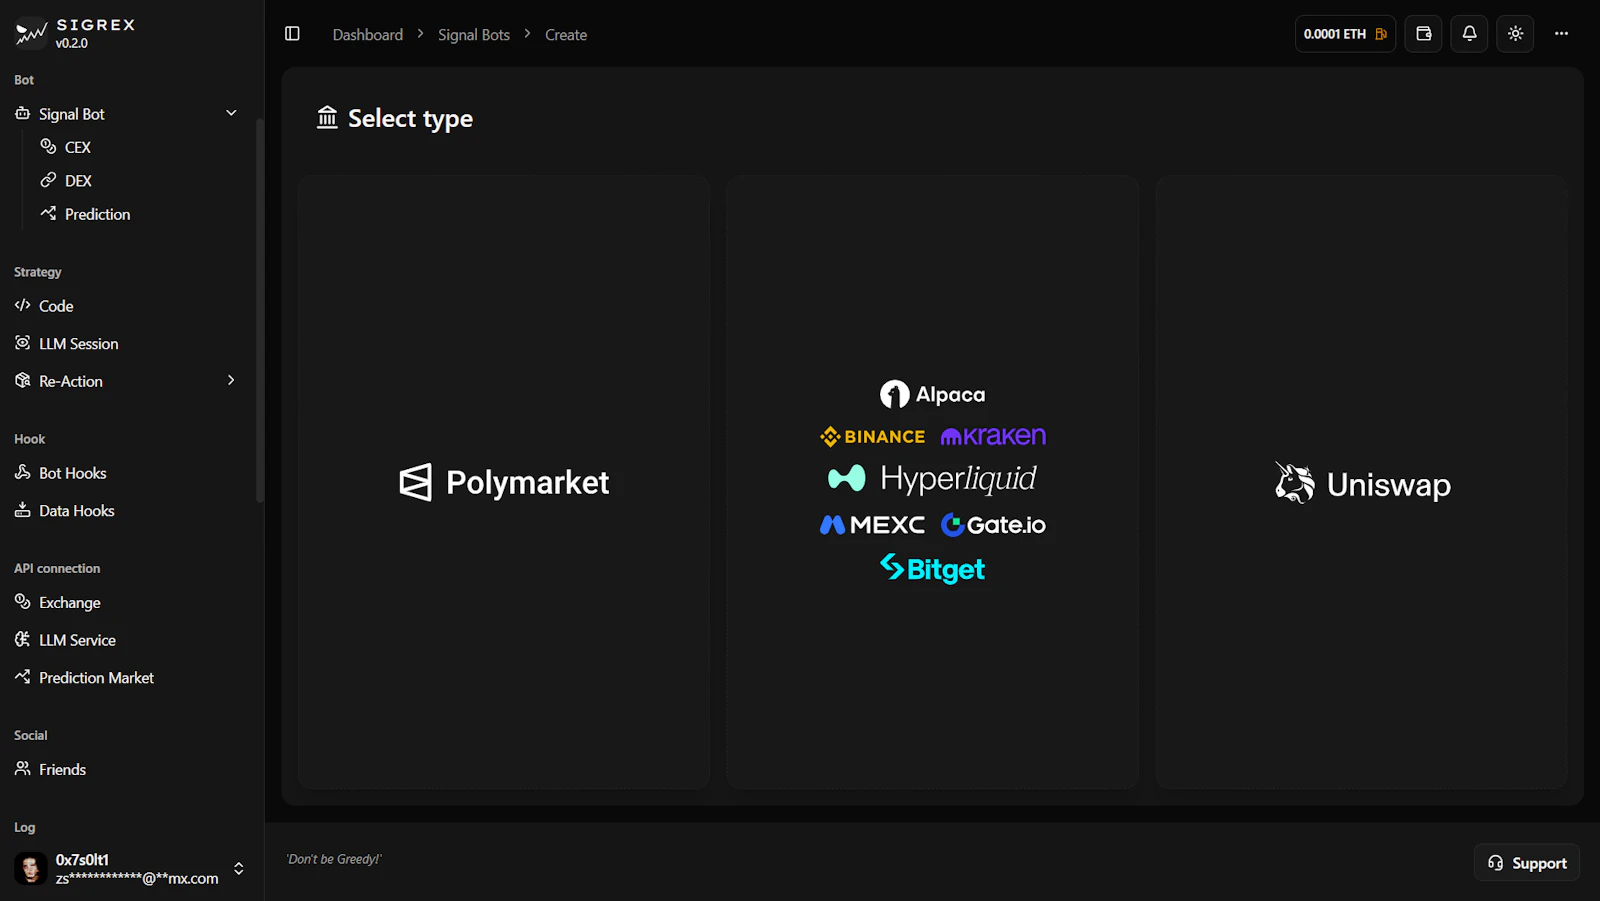Click the sidebar vertical scrollbar
The height and width of the screenshot is (901, 1600).
260,310
